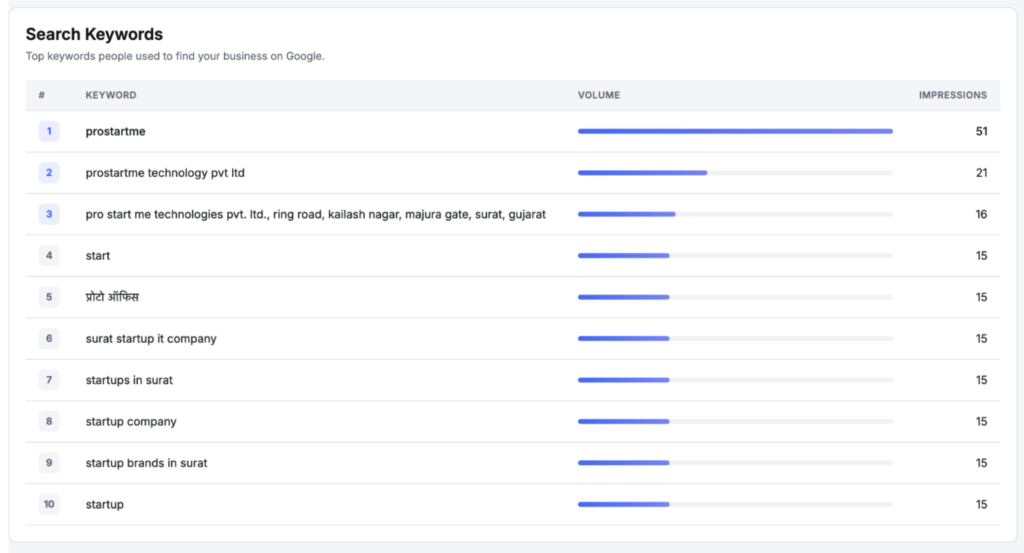Click the rank 3 badge
Viewport: 1024px width, 553px height.
tap(49, 214)
